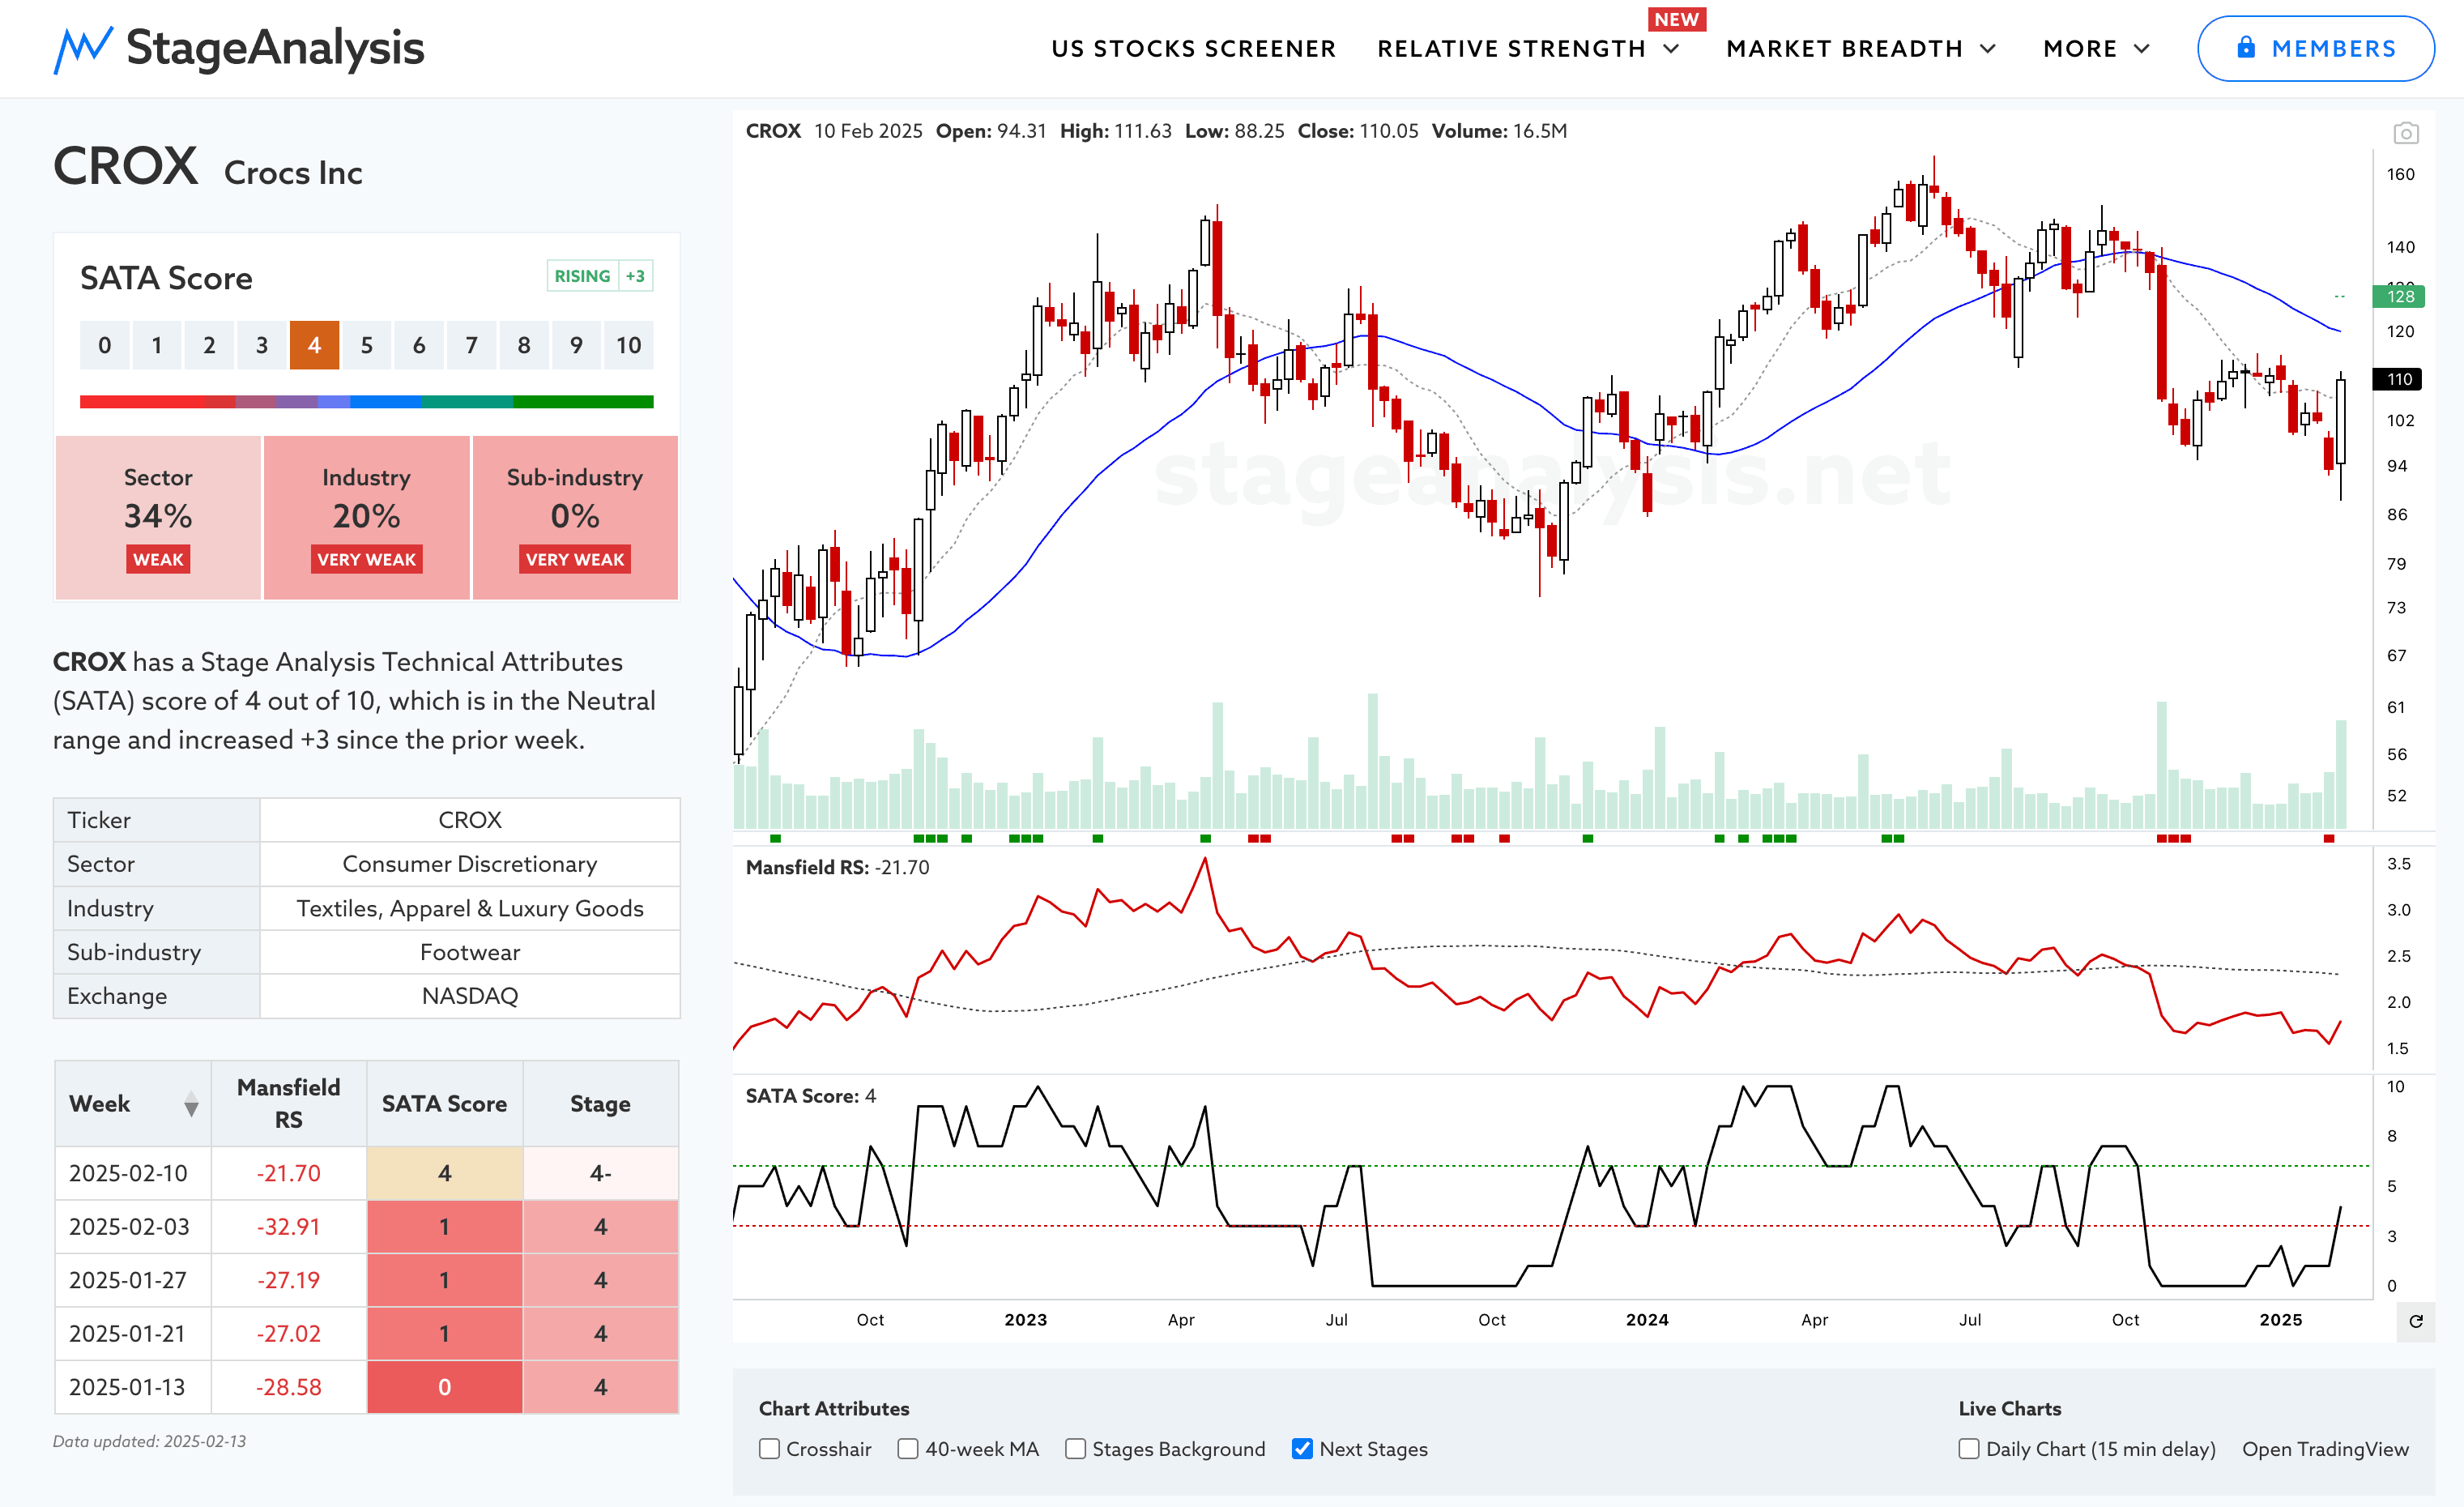Enable the Crosshair checkbox
This screenshot has height=1507, width=2464.
(x=769, y=1449)
